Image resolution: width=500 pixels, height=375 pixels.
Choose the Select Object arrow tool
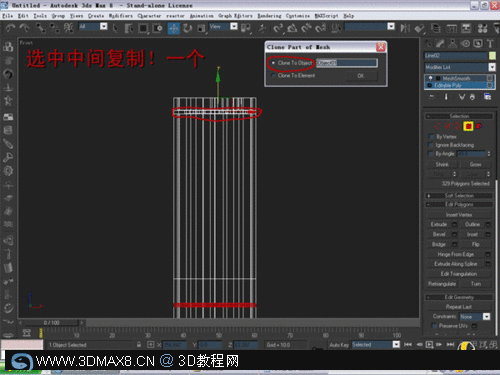(x=115, y=28)
